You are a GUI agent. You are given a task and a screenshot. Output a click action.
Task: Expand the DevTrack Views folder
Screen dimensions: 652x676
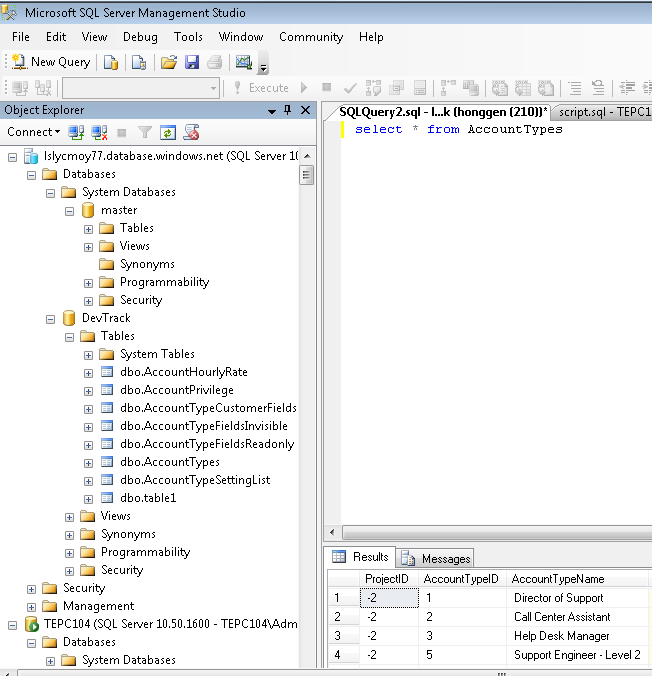[x=69, y=517]
